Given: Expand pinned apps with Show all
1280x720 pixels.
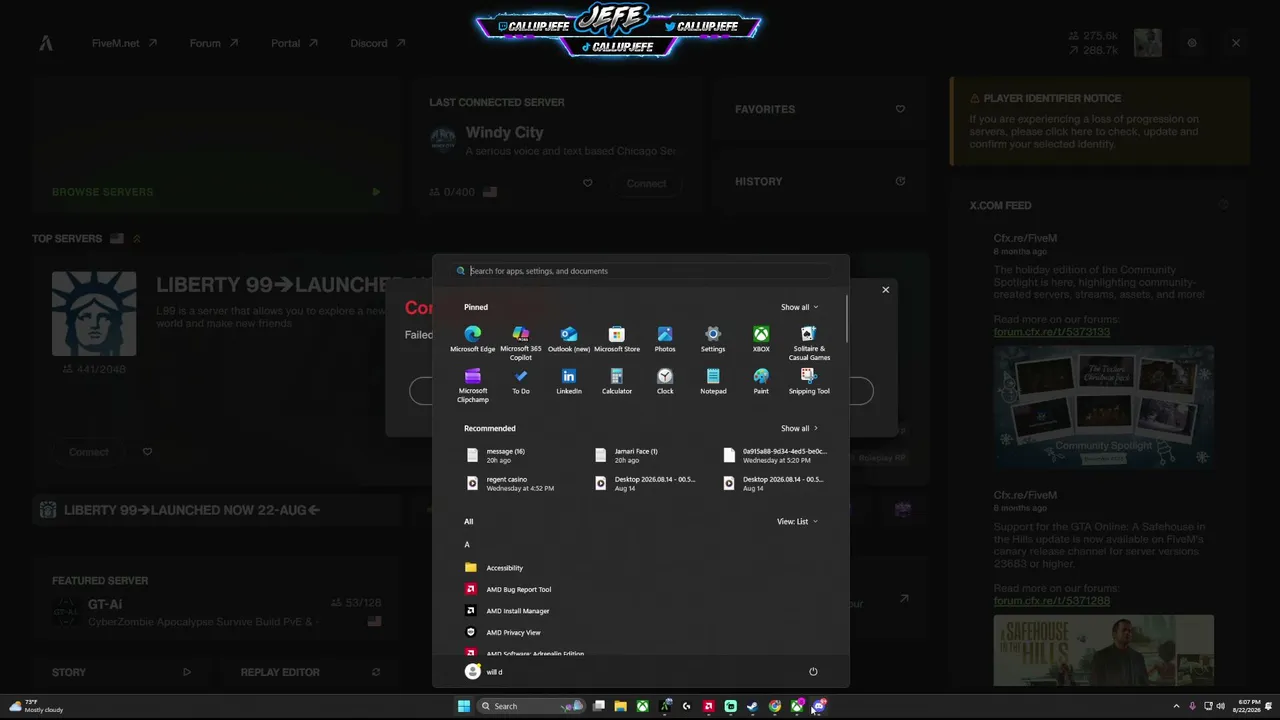Looking at the screenshot, I should [x=799, y=307].
